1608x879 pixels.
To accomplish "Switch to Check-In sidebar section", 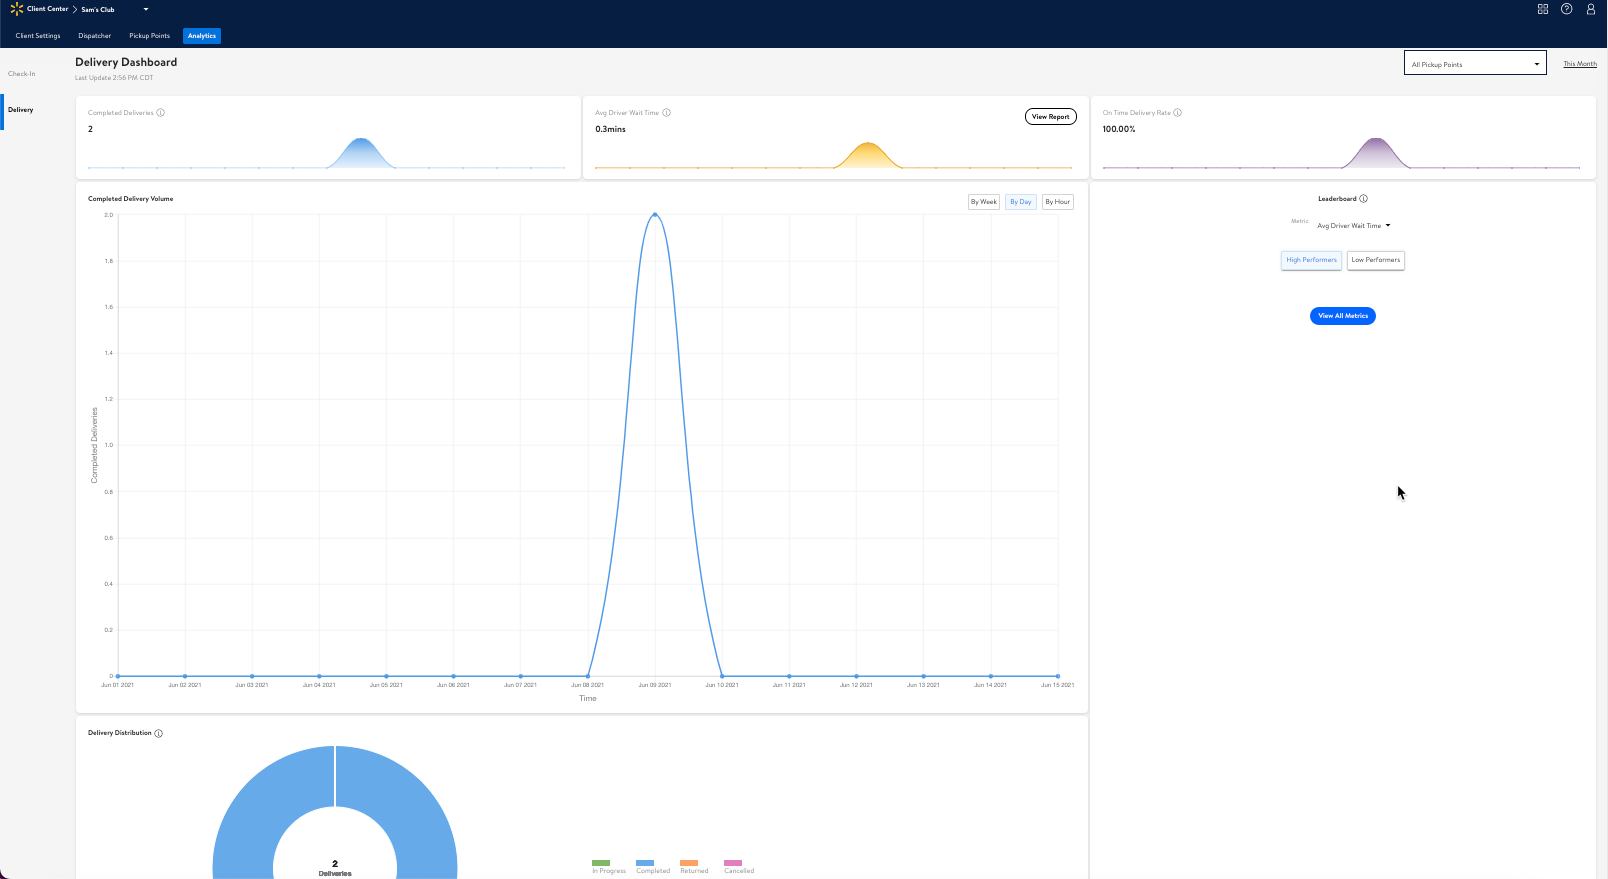I will point(22,74).
